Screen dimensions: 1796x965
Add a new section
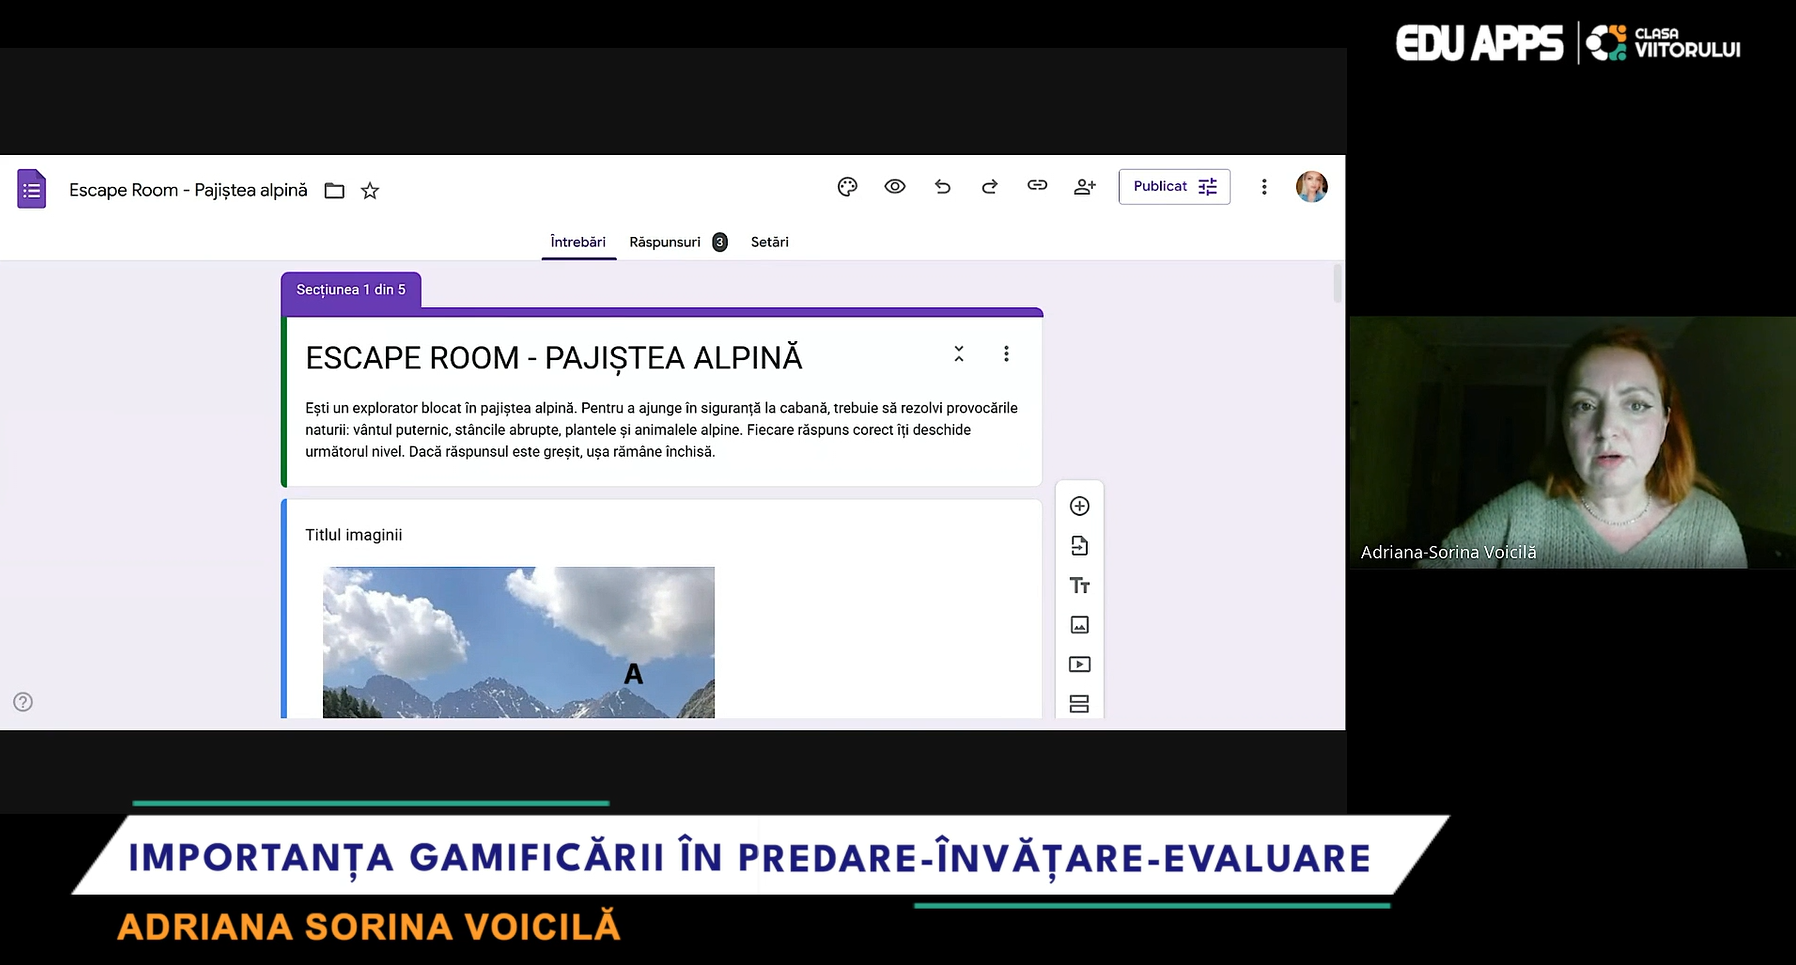[1080, 704]
